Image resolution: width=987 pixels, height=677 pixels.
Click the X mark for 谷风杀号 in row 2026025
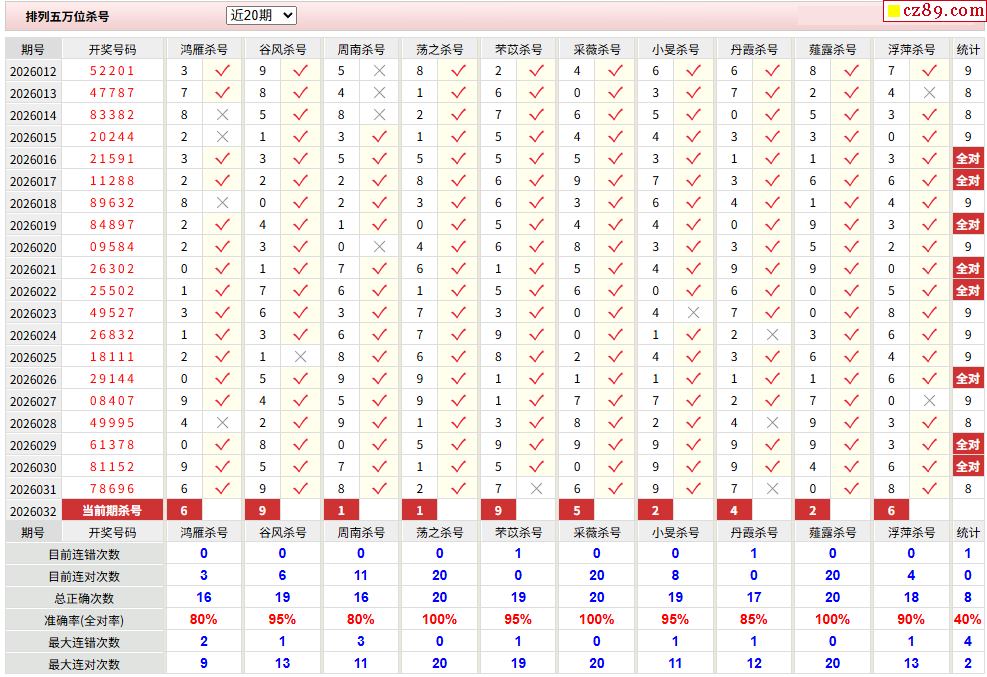click(300, 357)
